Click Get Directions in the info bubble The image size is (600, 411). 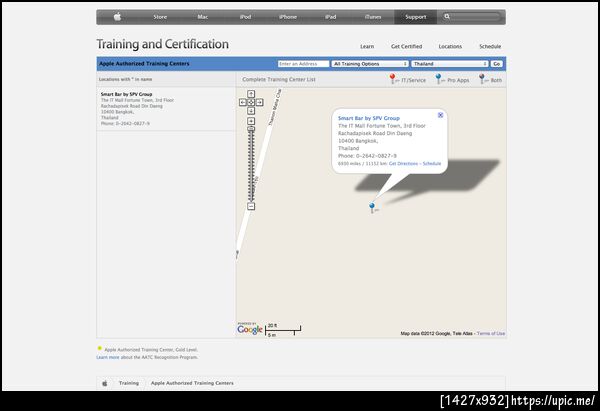403,163
